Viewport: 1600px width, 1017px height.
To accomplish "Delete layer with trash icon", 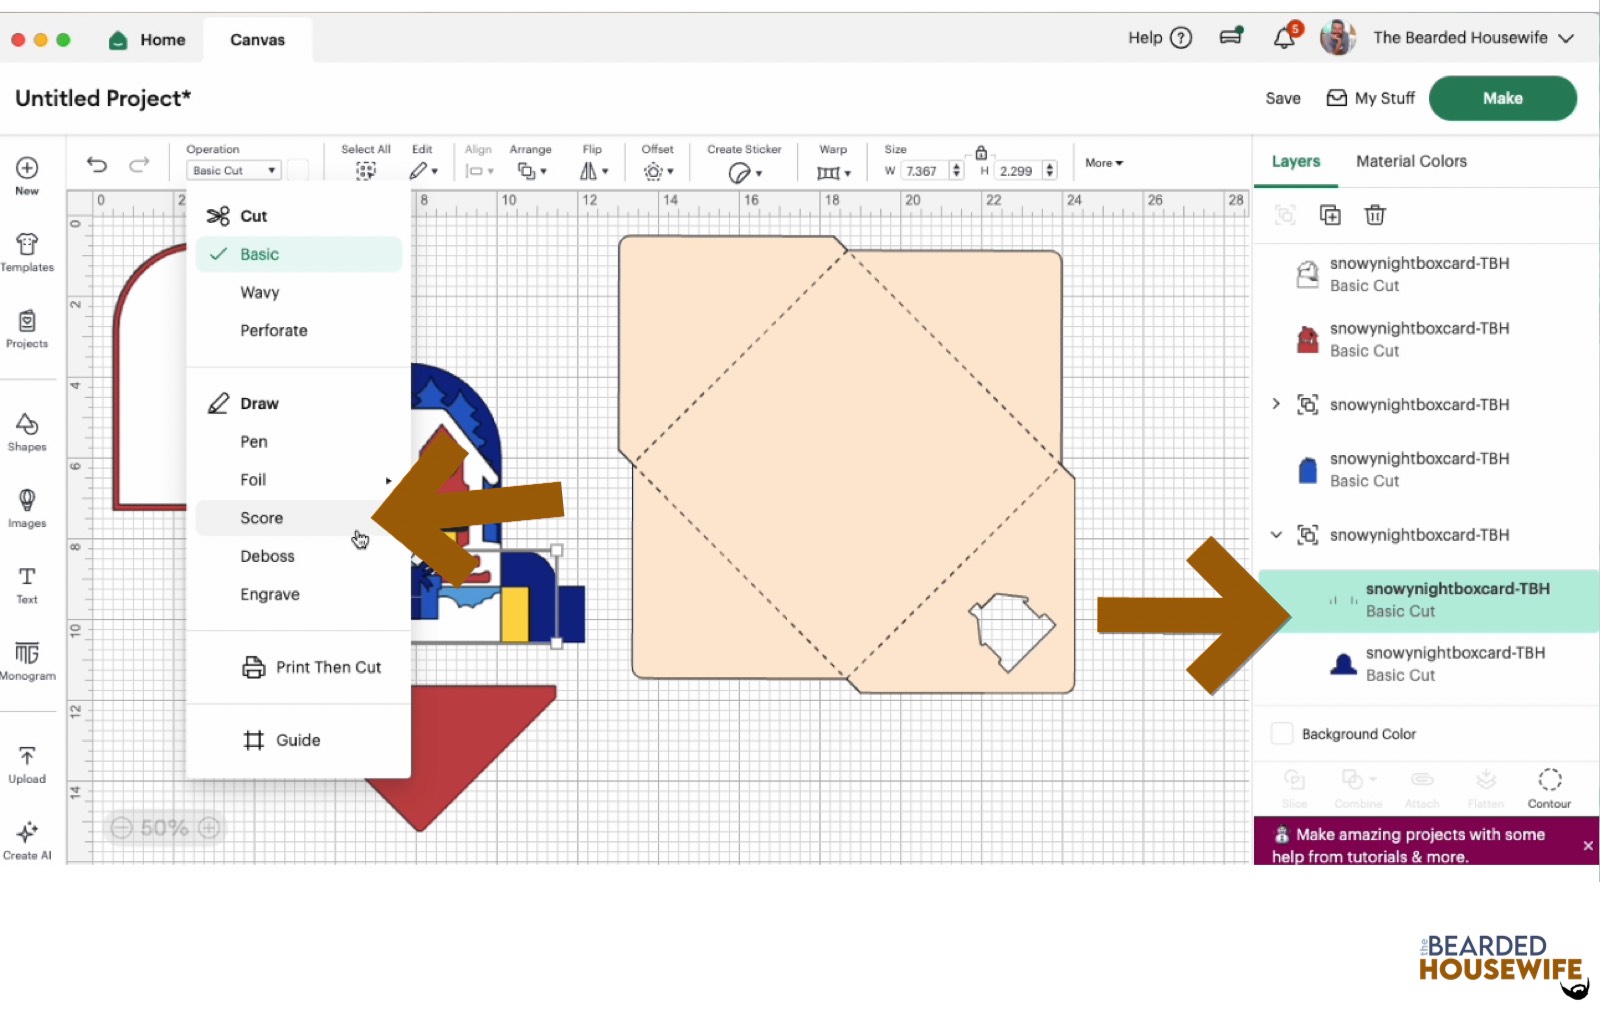I will tap(1375, 215).
